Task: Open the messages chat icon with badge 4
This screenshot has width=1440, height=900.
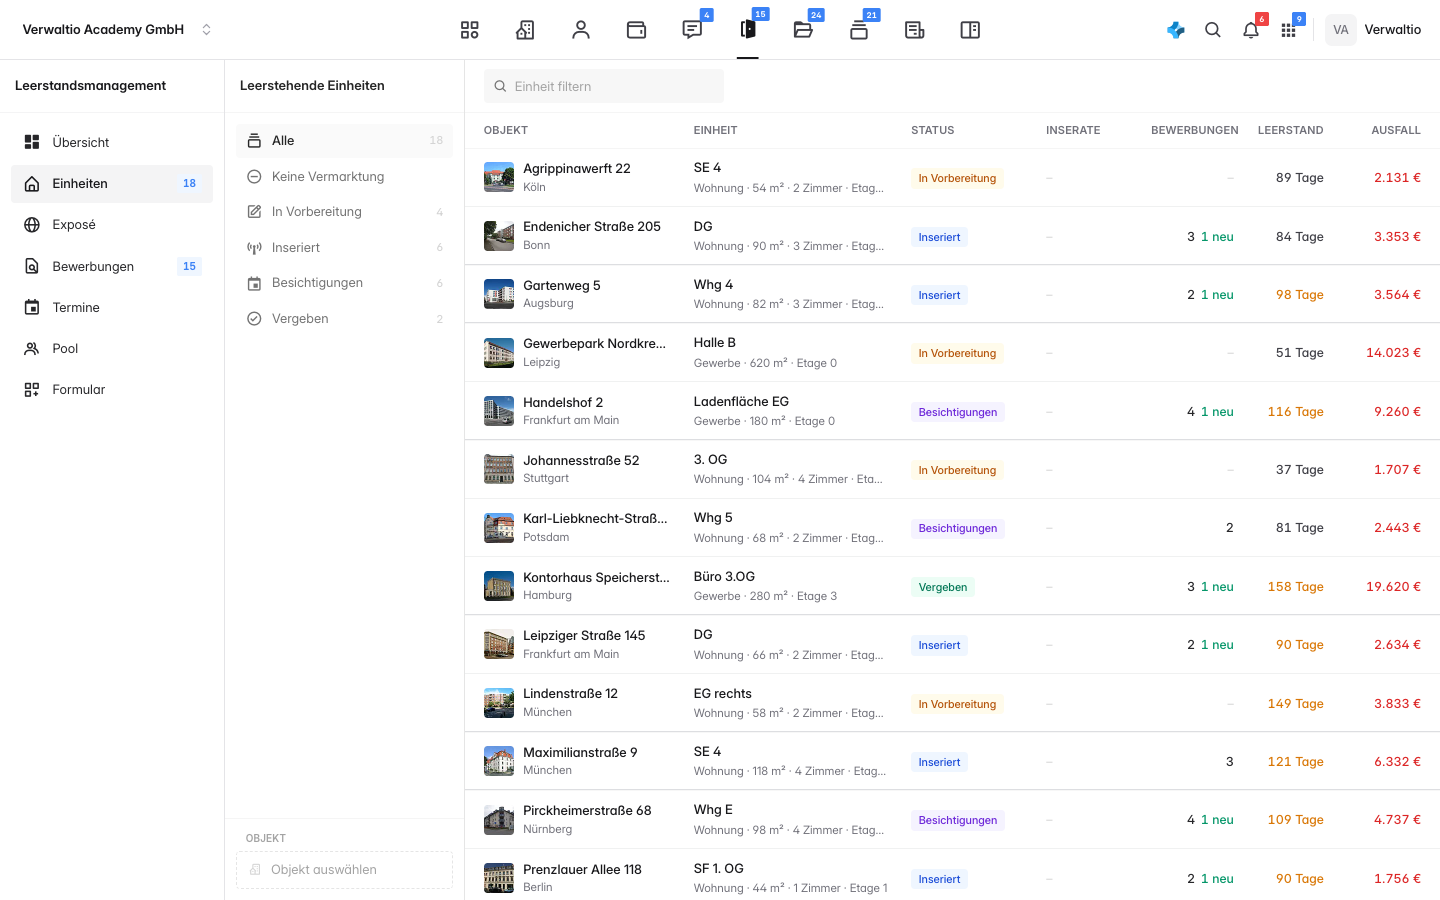Action: 692,30
